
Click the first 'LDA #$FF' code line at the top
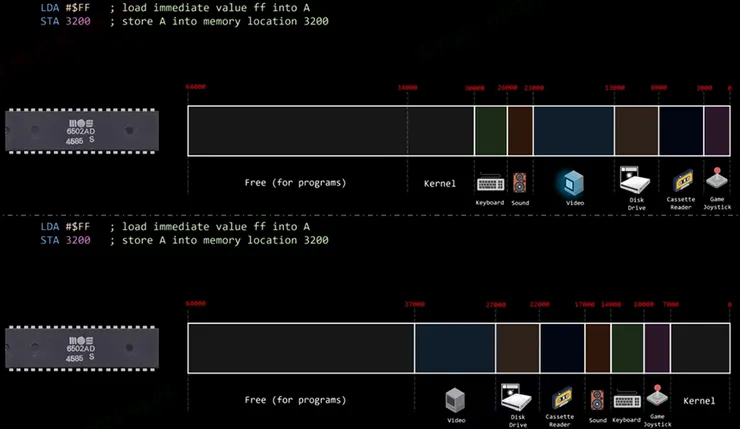point(65,8)
